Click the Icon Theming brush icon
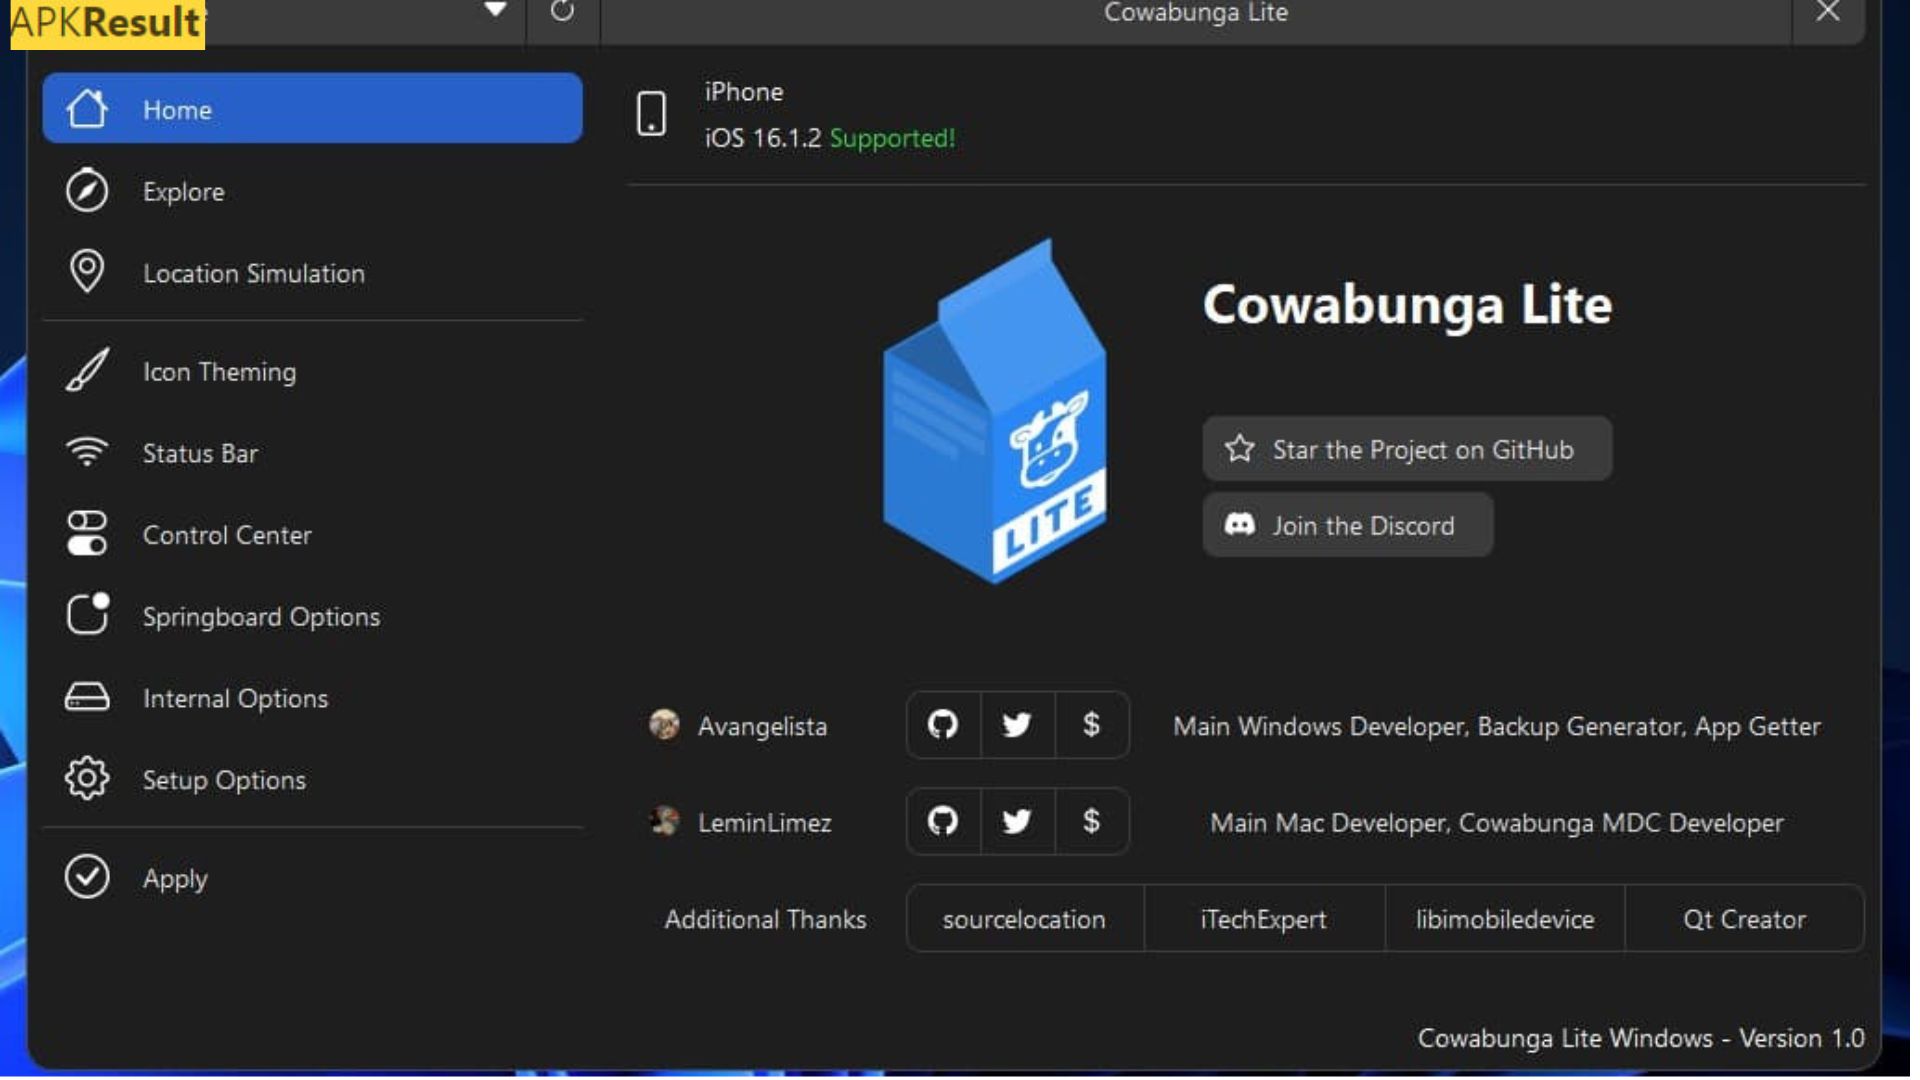 pos(87,370)
